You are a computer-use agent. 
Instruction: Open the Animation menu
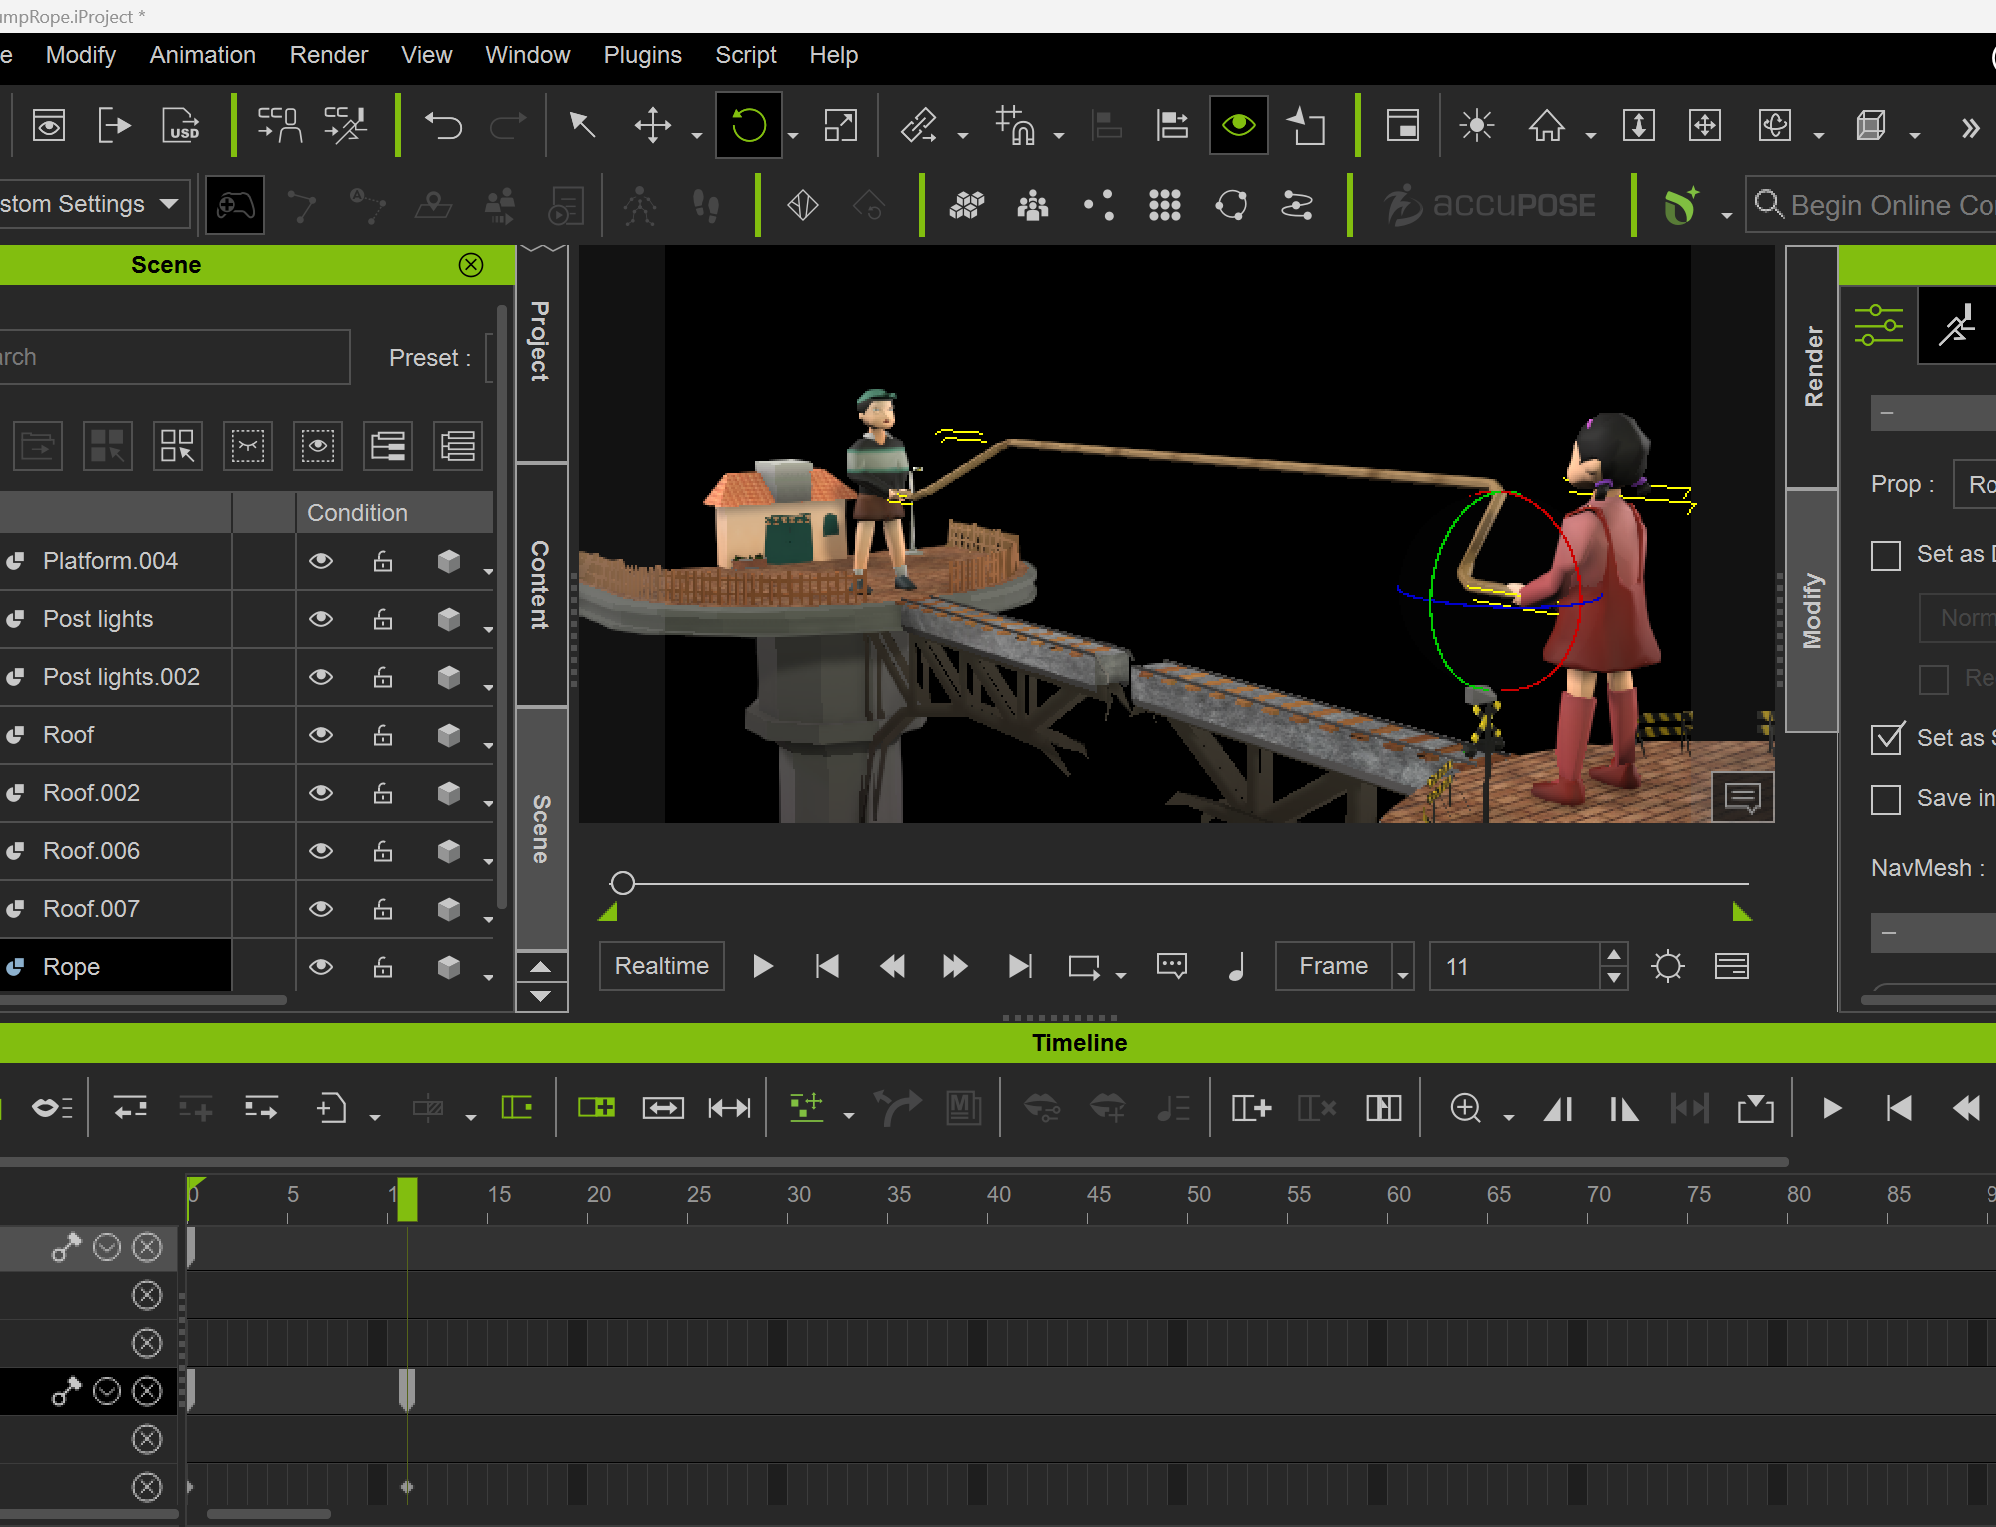tap(202, 55)
